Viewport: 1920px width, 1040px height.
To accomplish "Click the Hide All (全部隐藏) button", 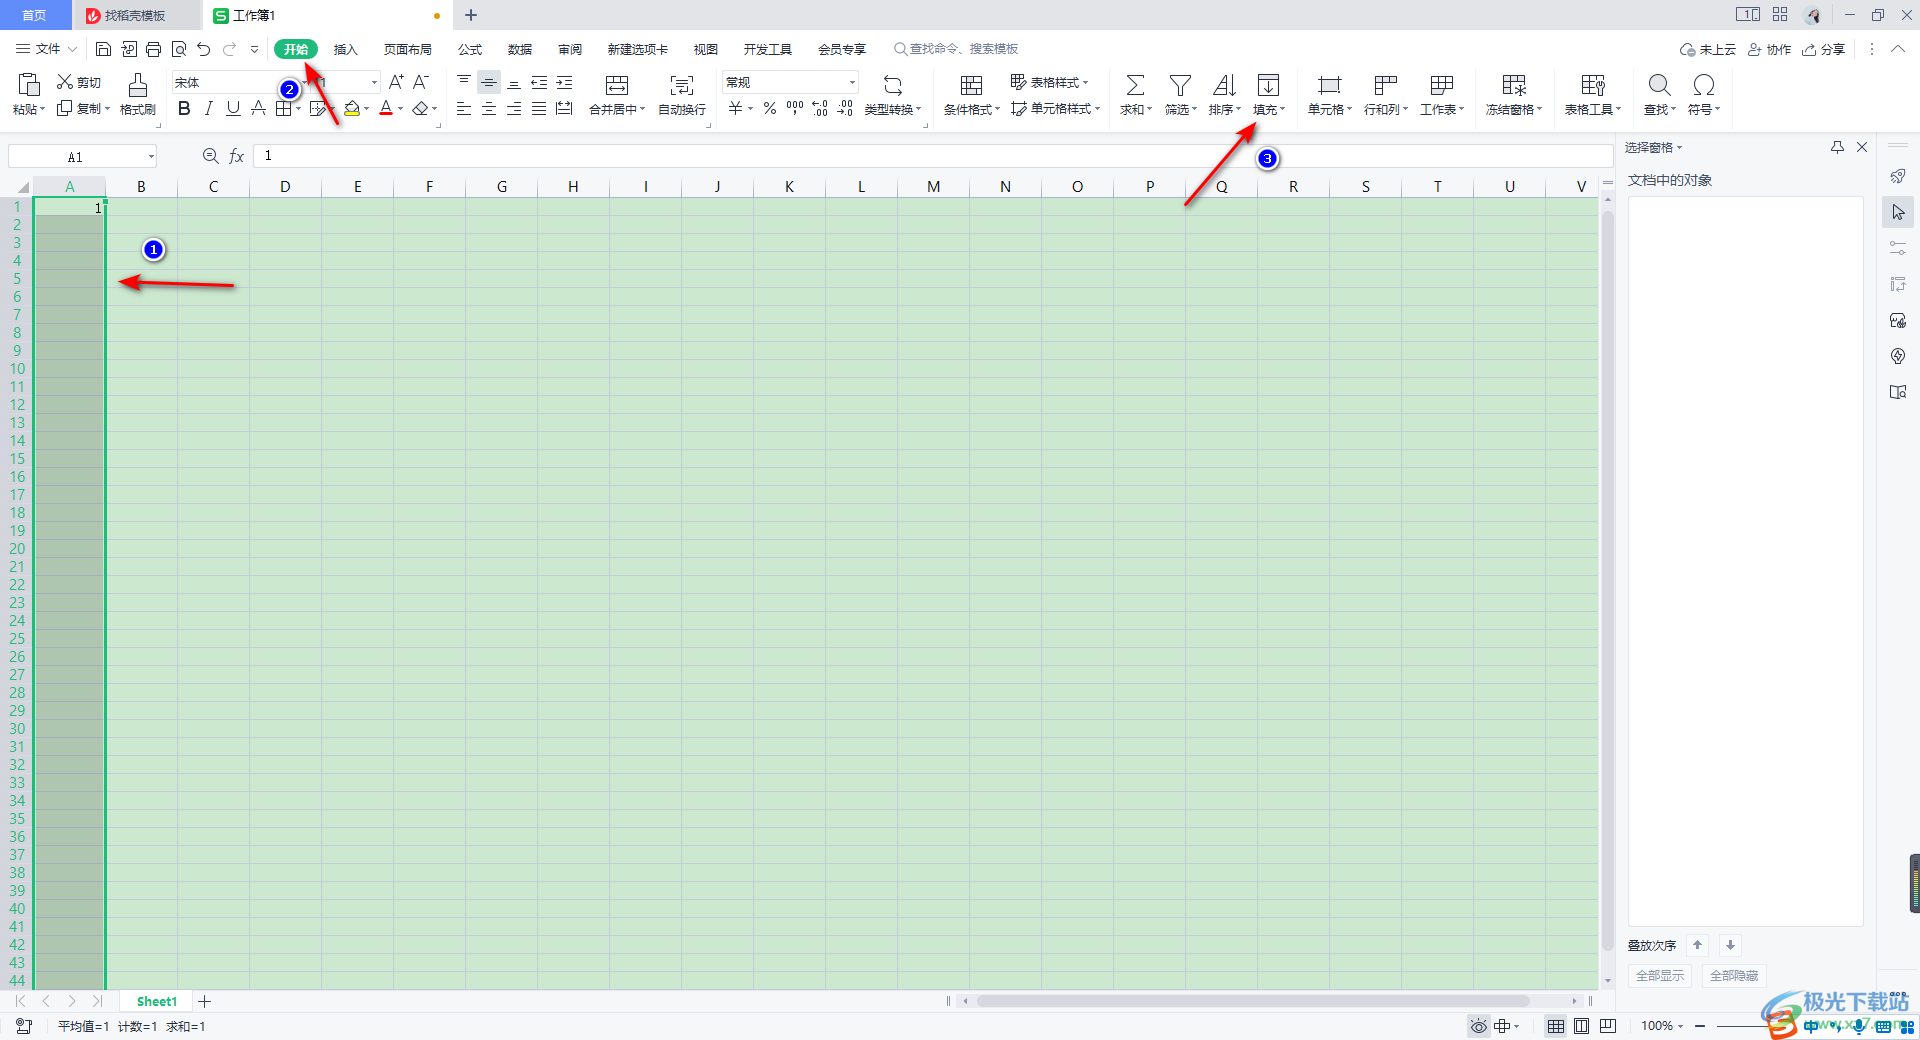I will pyautogui.click(x=1734, y=976).
